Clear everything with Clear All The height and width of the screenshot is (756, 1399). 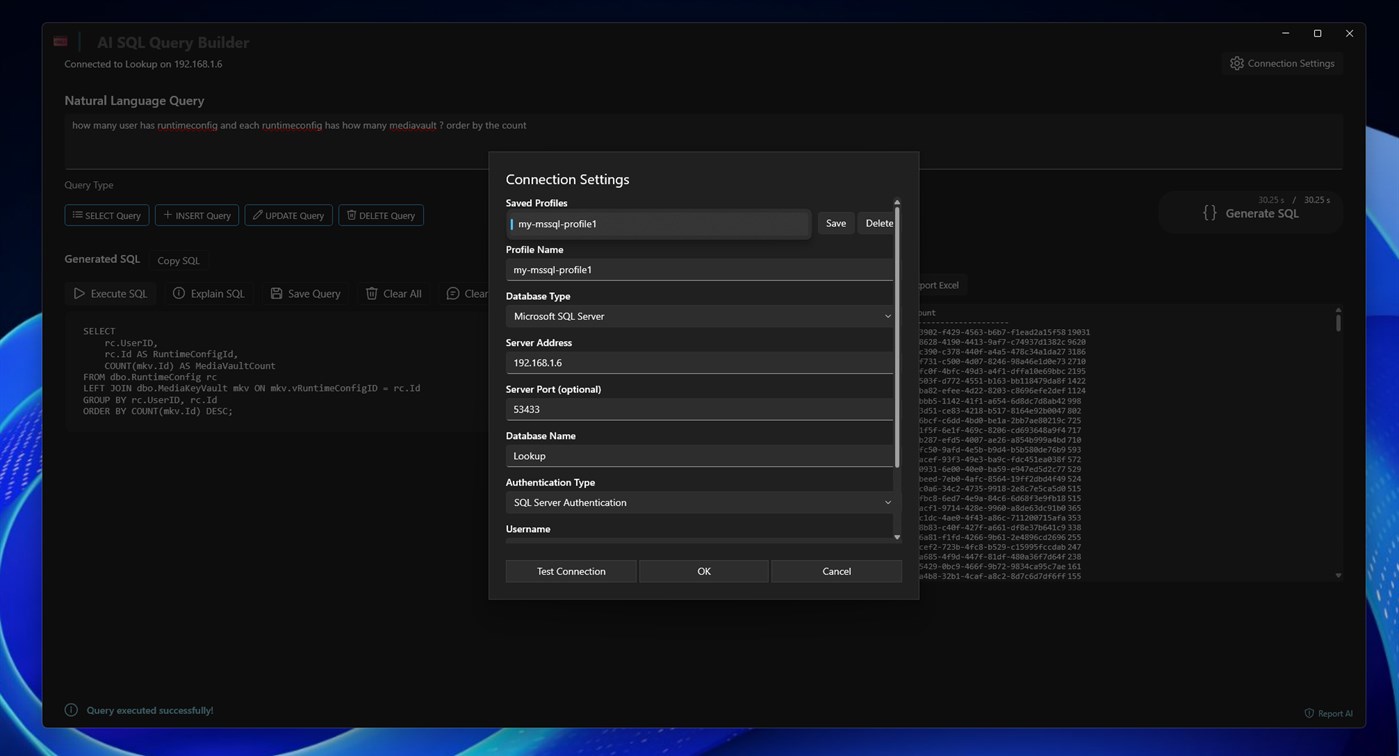point(393,294)
